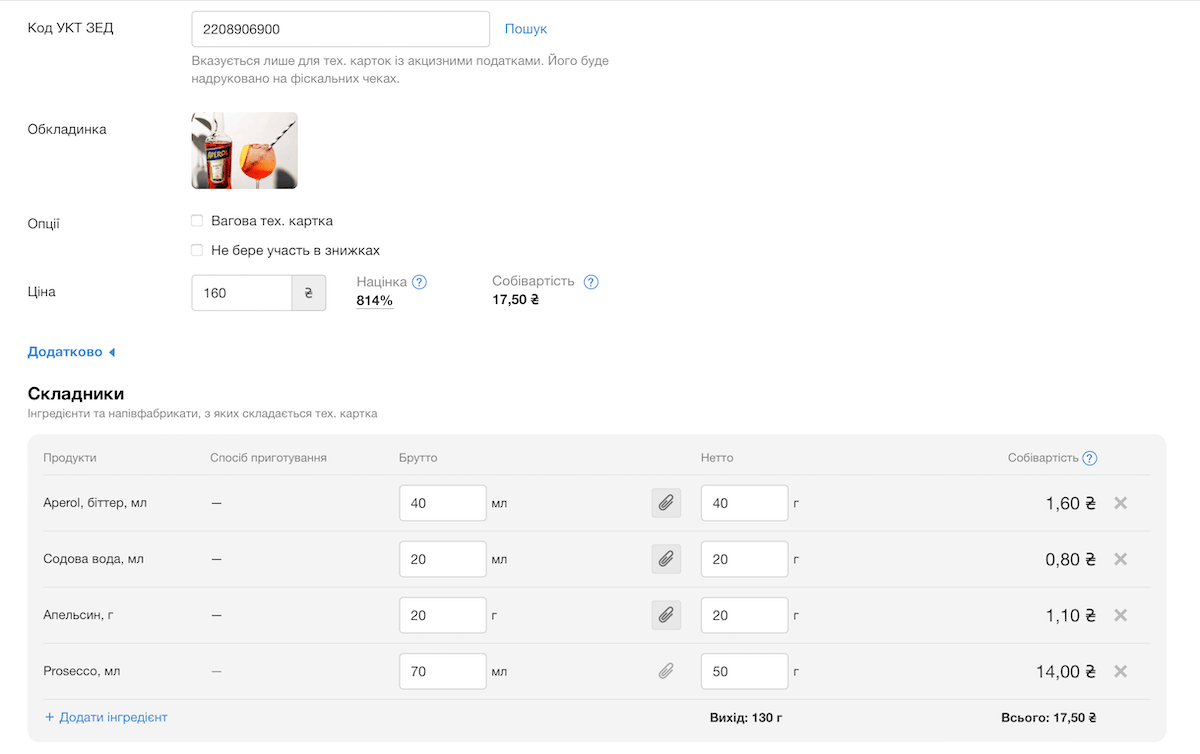1200x754 pixels.
Task: Collapse the Додатково section
Action: point(71,352)
